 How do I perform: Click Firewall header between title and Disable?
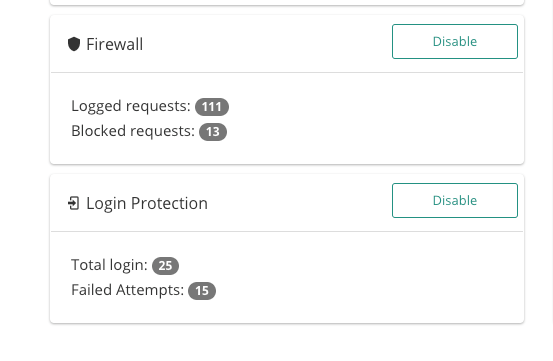click(267, 44)
